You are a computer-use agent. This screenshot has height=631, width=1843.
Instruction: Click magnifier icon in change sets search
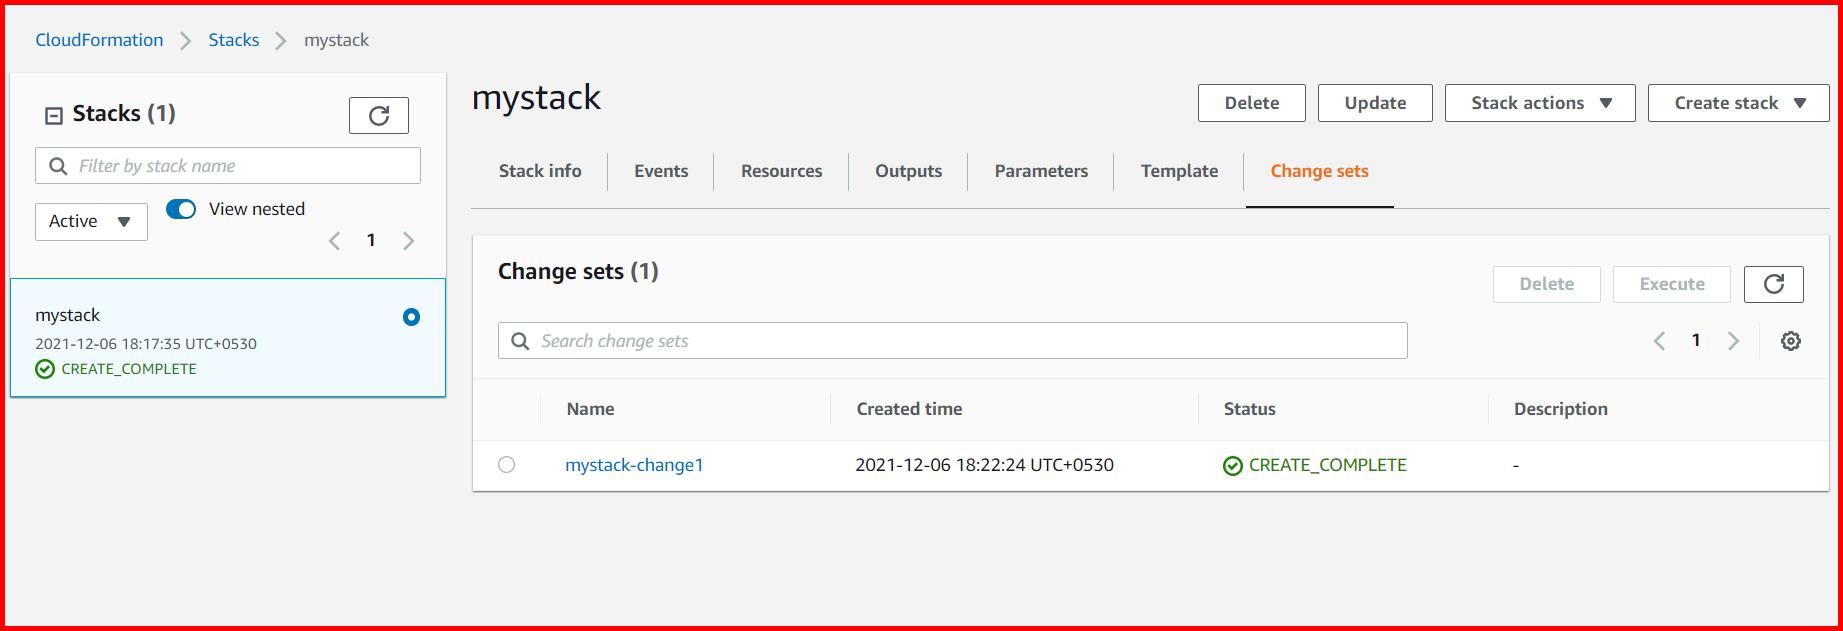click(x=520, y=341)
